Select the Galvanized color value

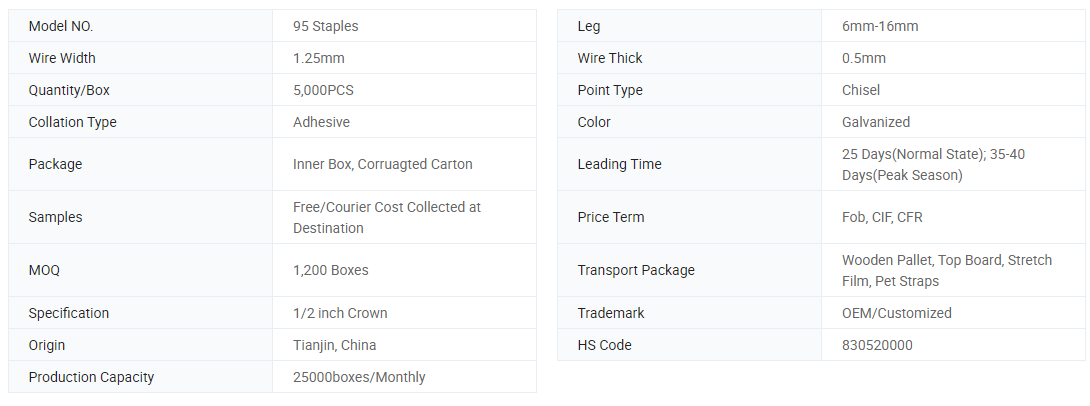(875, 122)
